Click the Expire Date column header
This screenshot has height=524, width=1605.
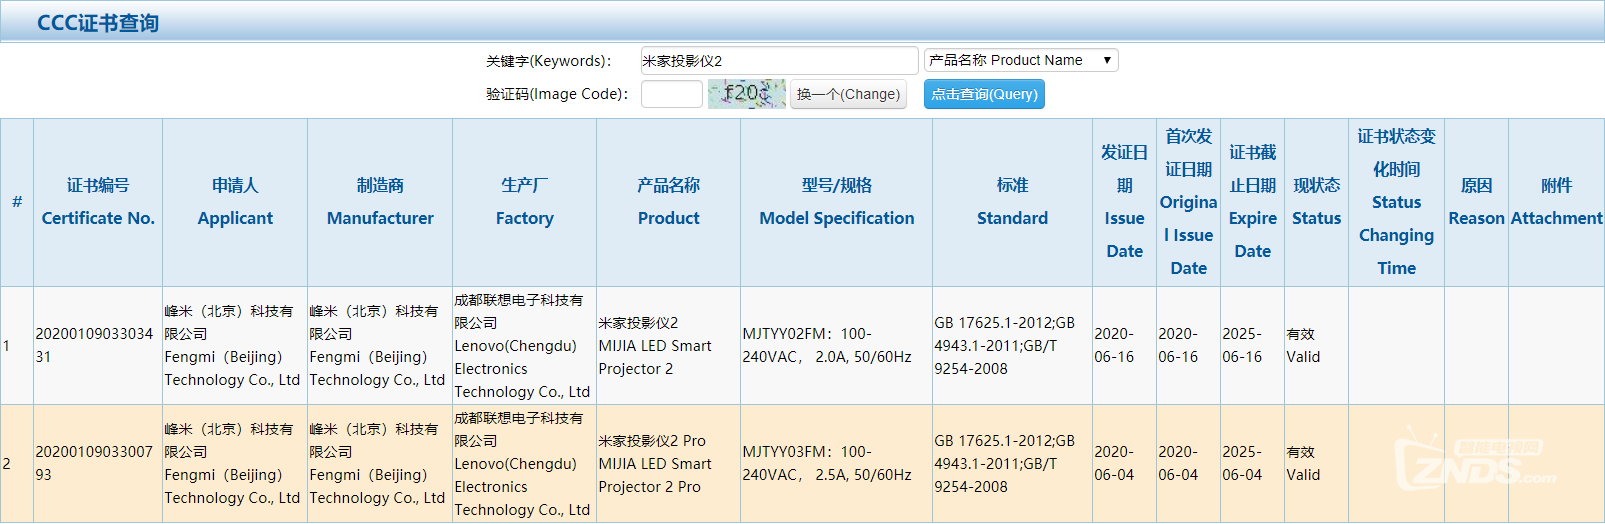coord(1253,202)
